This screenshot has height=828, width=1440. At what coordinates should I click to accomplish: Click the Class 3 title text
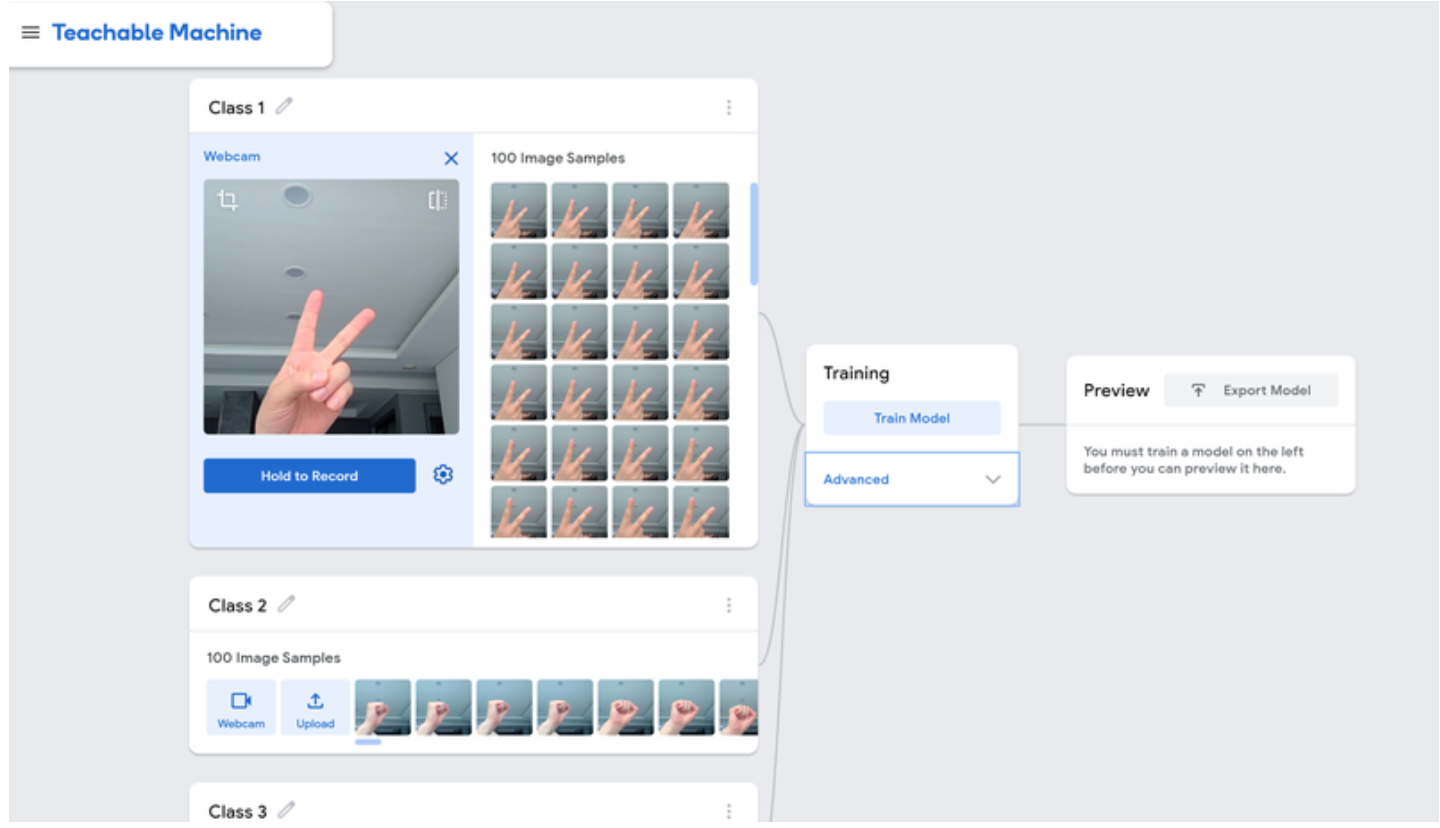coord(238,811)
